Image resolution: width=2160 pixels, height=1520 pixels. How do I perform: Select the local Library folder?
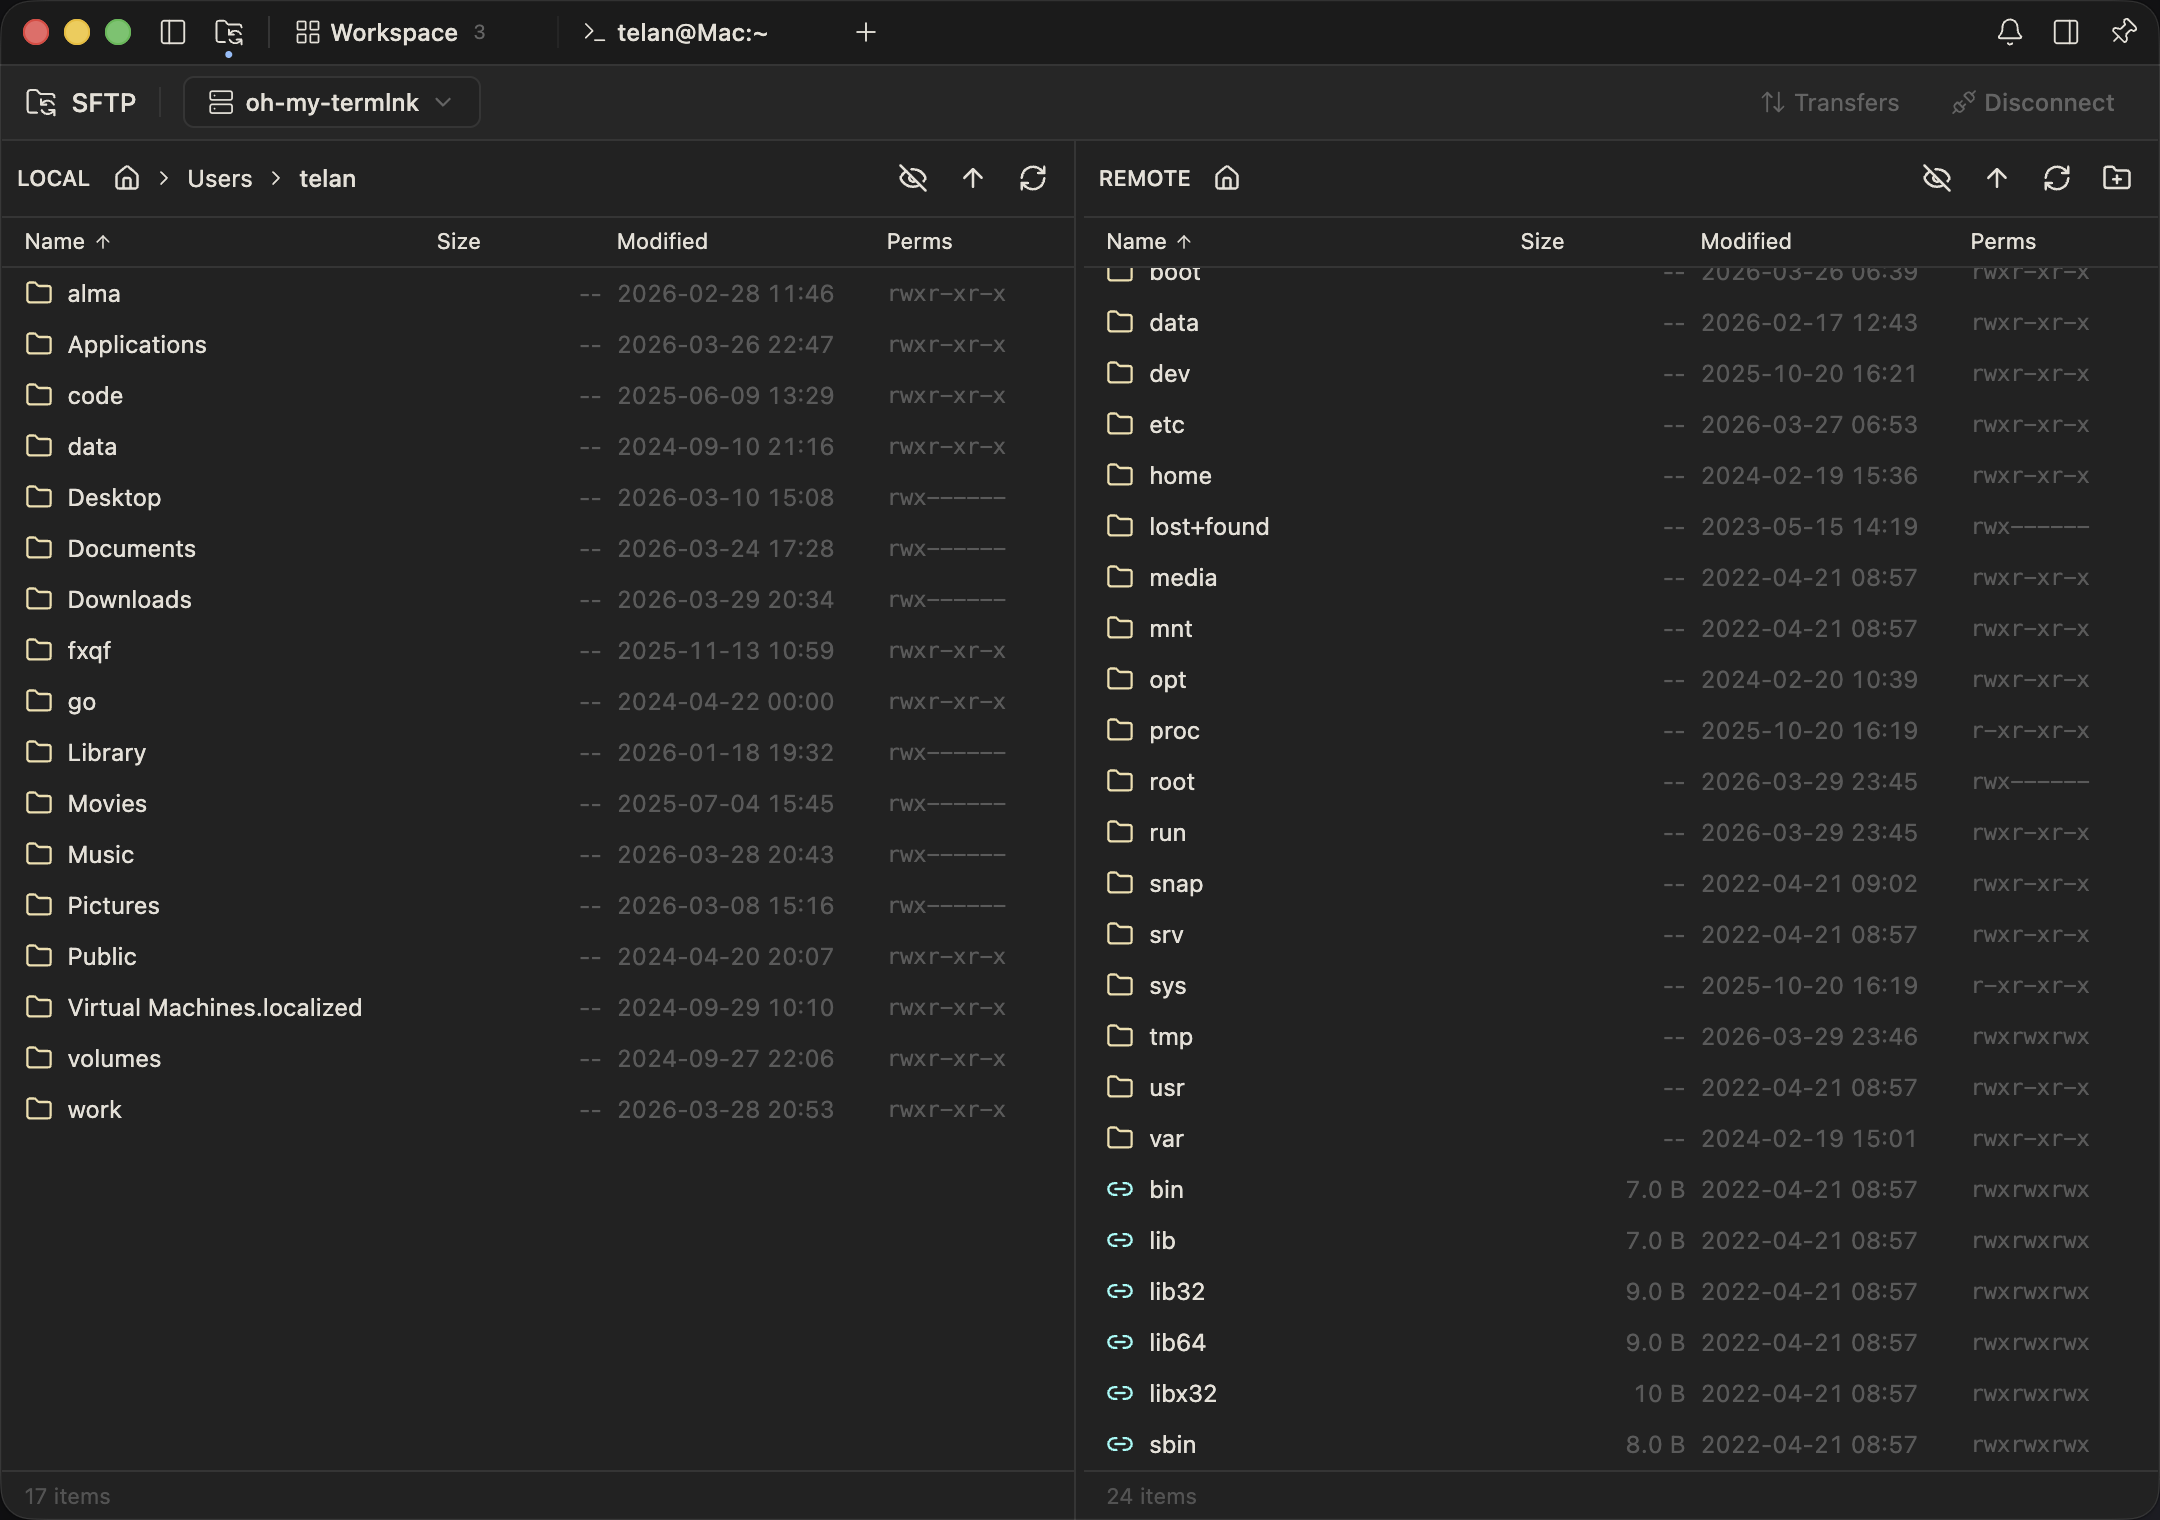pos(537,752)
